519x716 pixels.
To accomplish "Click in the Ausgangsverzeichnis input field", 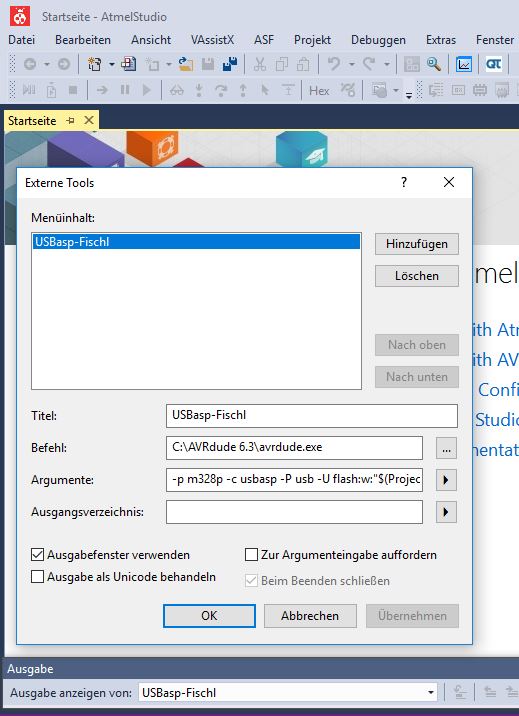I will [x=294, y=512].
